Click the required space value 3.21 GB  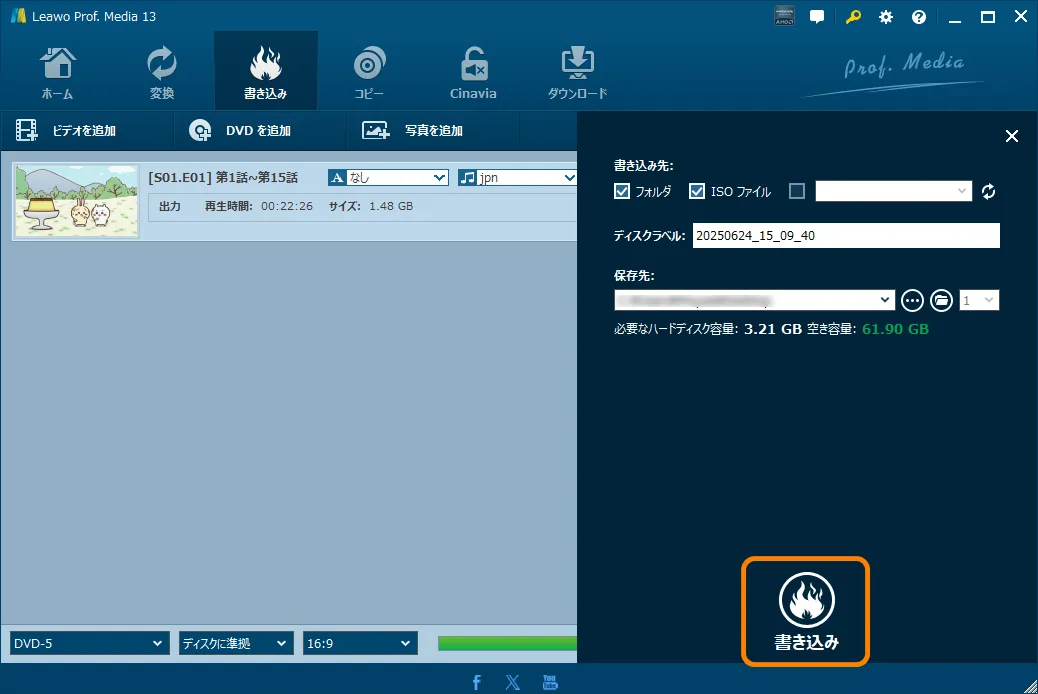tap(773, 329)
